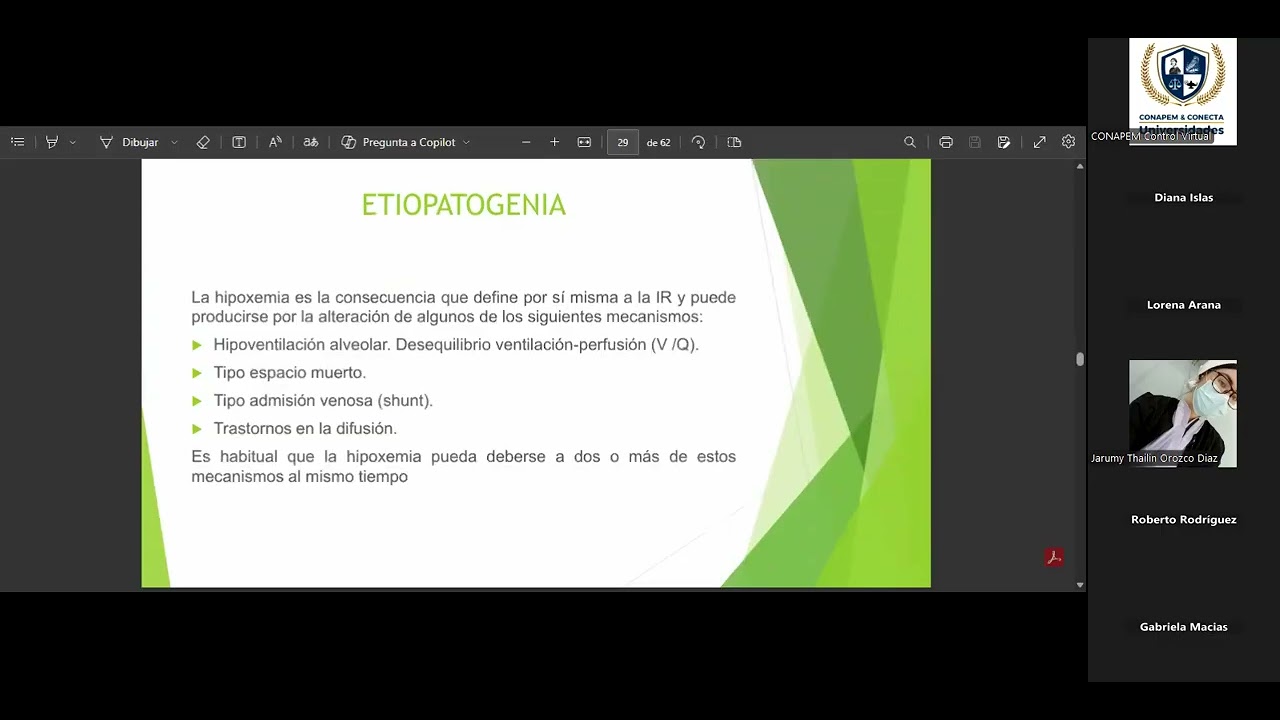Expand the Dibujar options dropdown
This screenshot has height=720, width=1280.
pos(174,142)
